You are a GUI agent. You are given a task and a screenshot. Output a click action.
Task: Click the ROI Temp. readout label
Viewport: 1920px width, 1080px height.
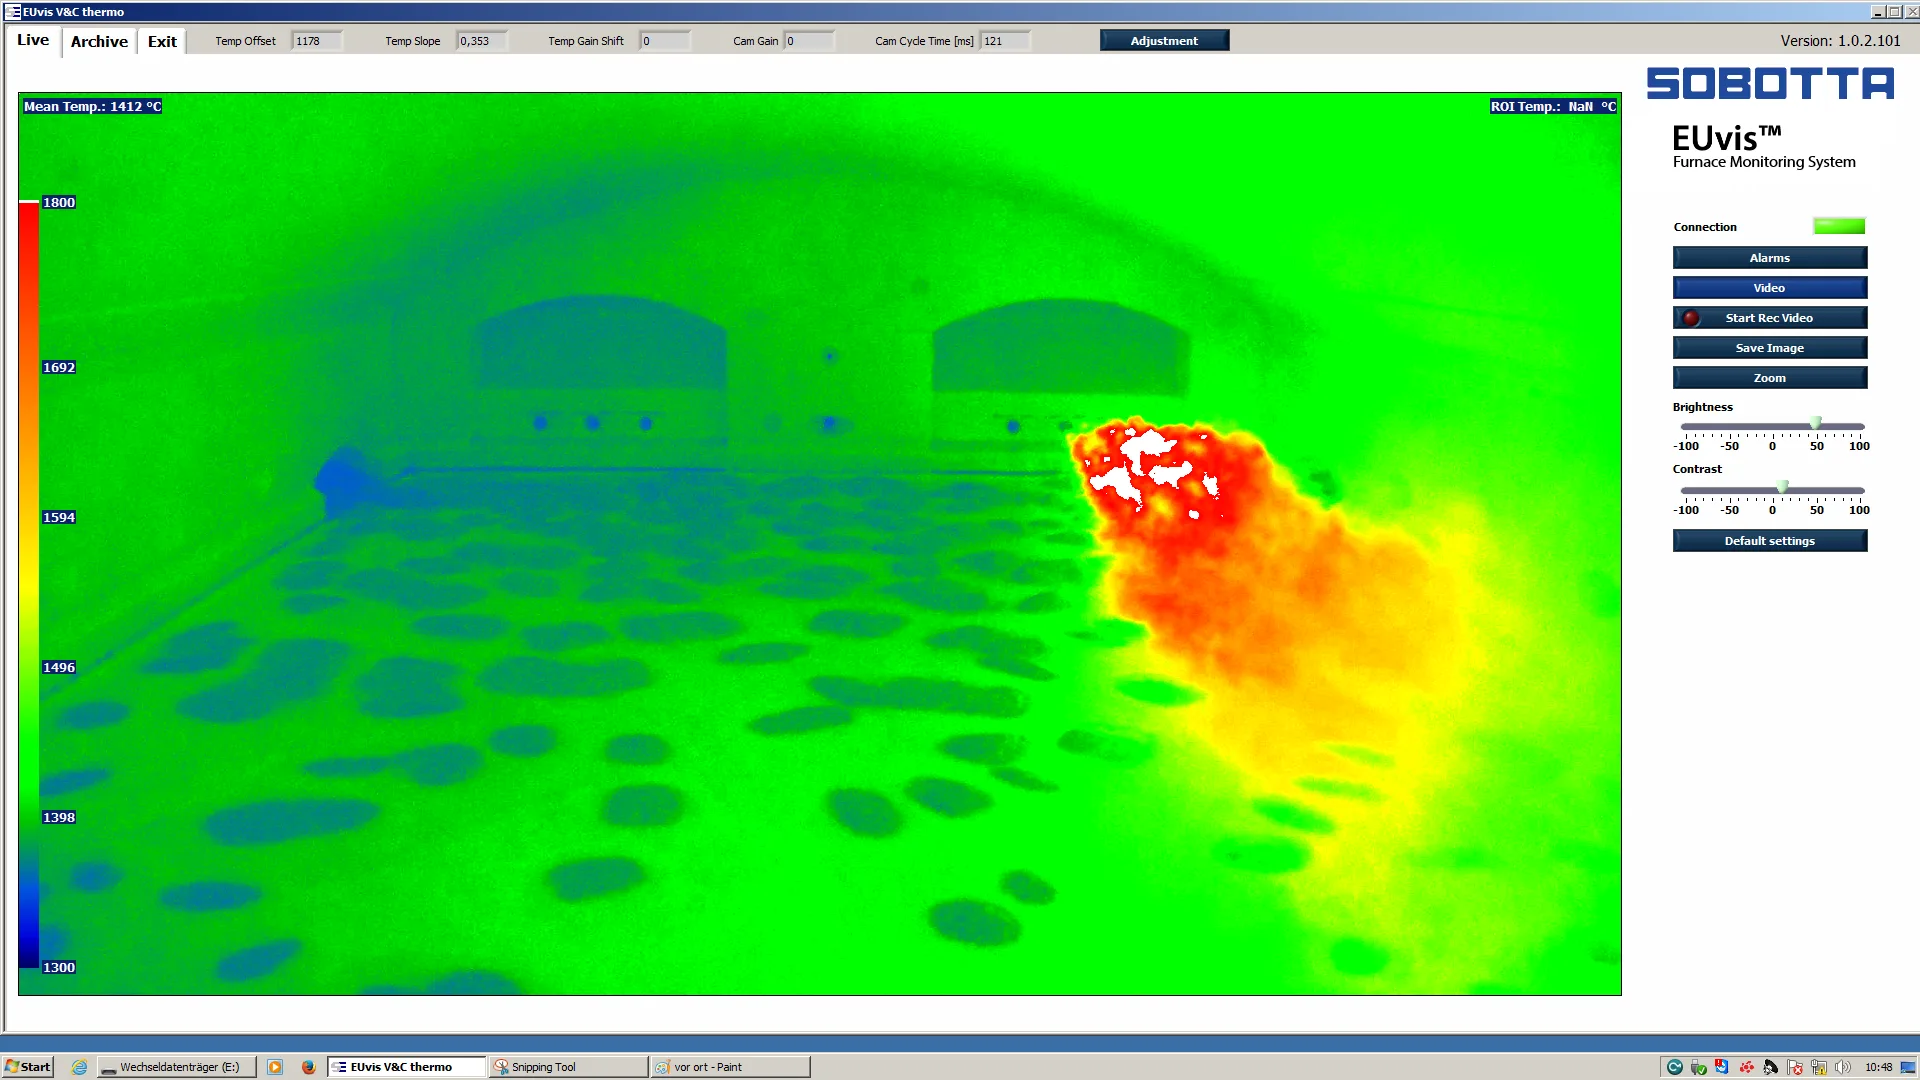tap(1553, 106)
